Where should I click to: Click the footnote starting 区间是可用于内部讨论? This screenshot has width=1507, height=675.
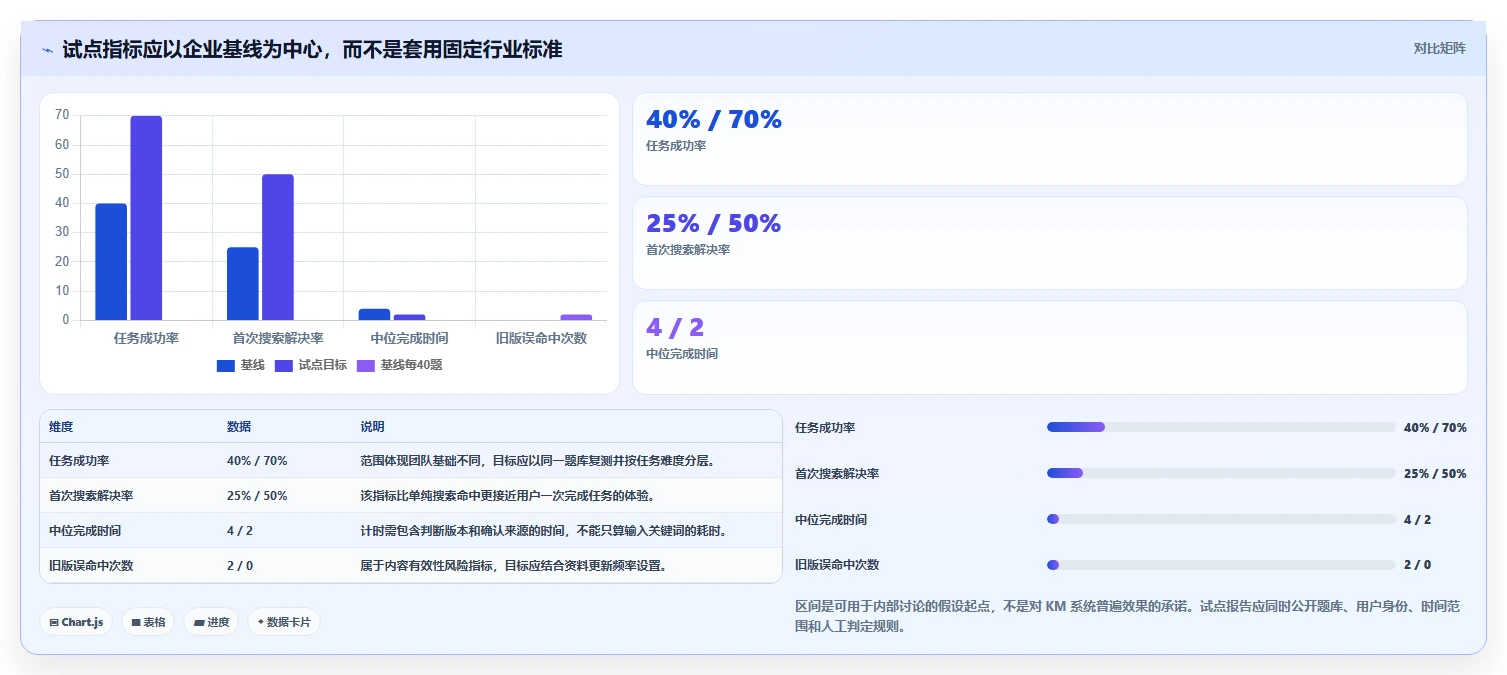(1130, 617)
